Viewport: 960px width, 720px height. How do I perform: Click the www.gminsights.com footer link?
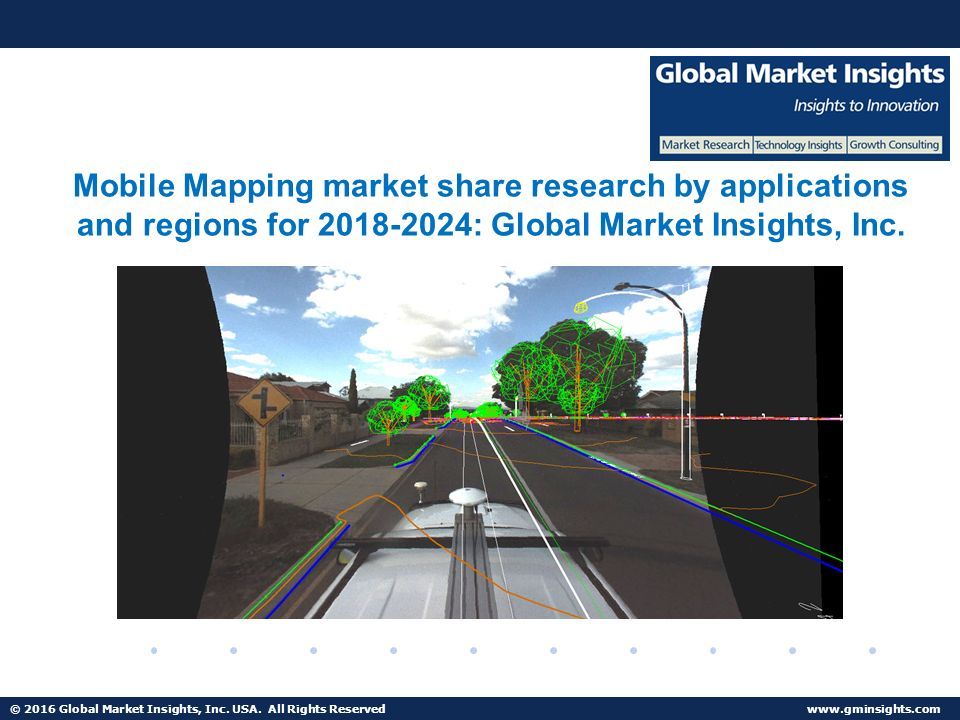874,709
